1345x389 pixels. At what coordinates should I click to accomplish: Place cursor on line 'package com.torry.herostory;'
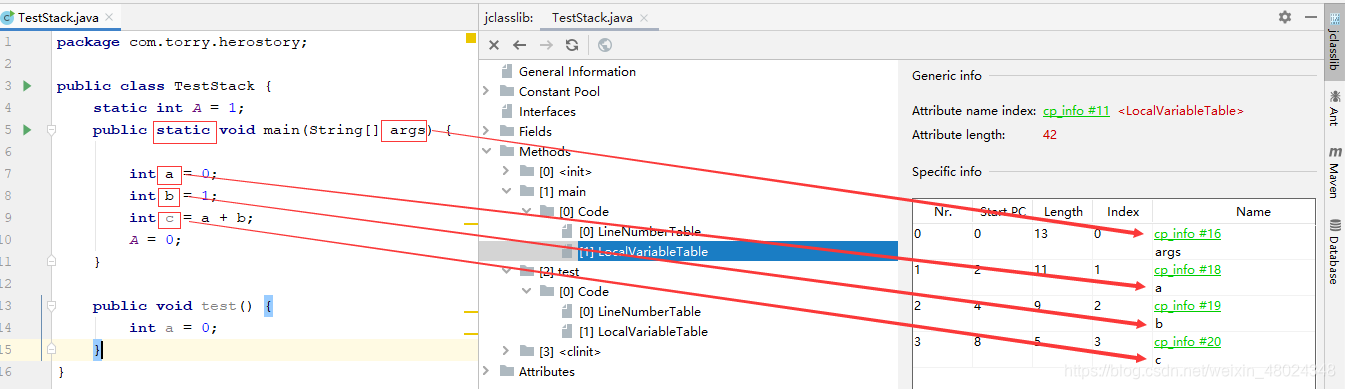182,42
